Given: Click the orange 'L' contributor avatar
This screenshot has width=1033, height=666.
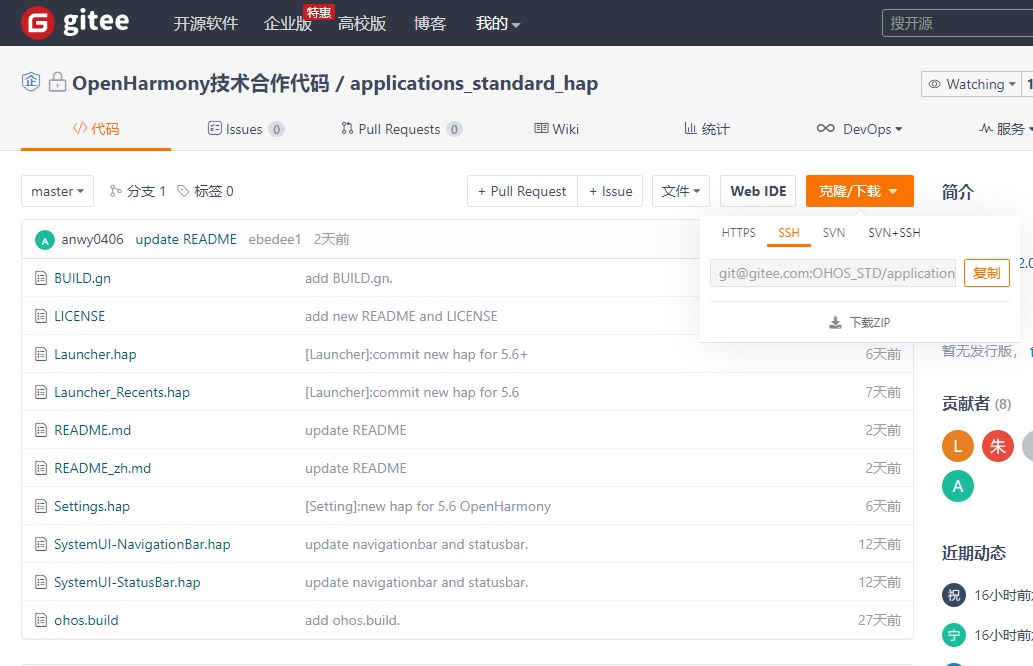Looking at the screenshot, I should click(x=957, y=446).
